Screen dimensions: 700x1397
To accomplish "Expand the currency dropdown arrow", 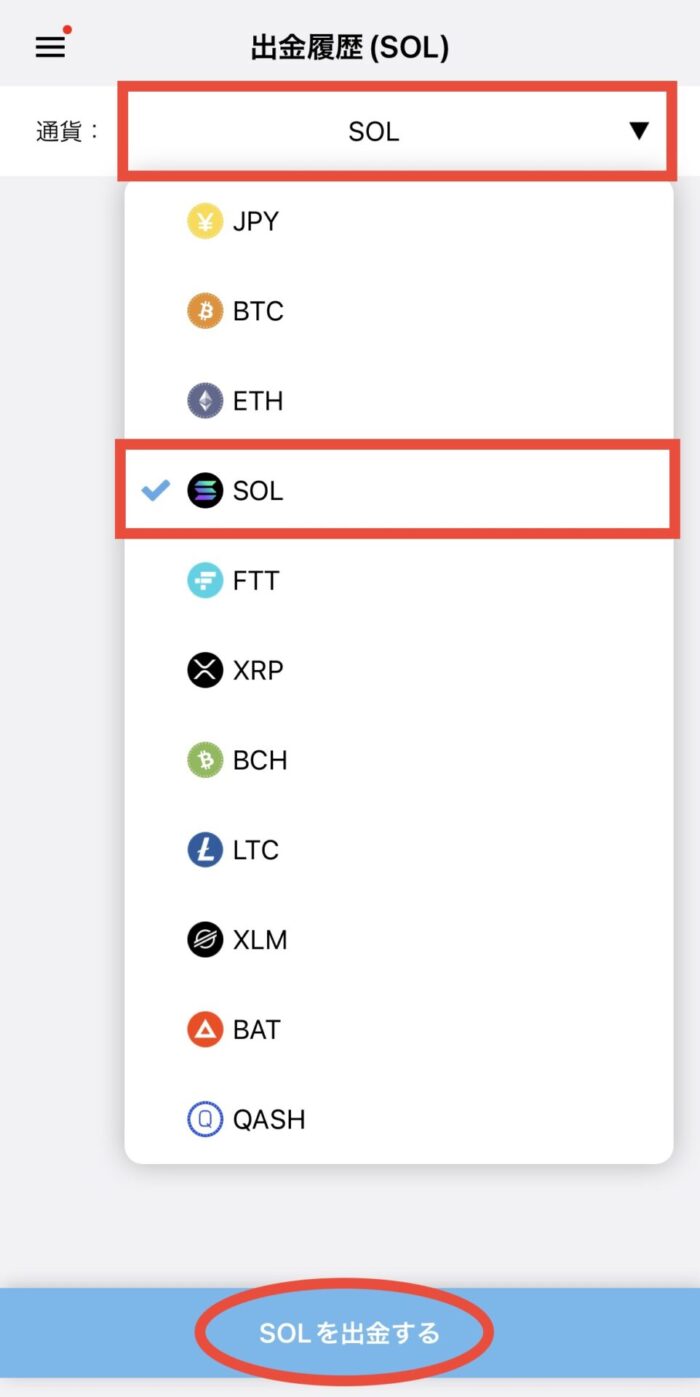I will [639, 131].
